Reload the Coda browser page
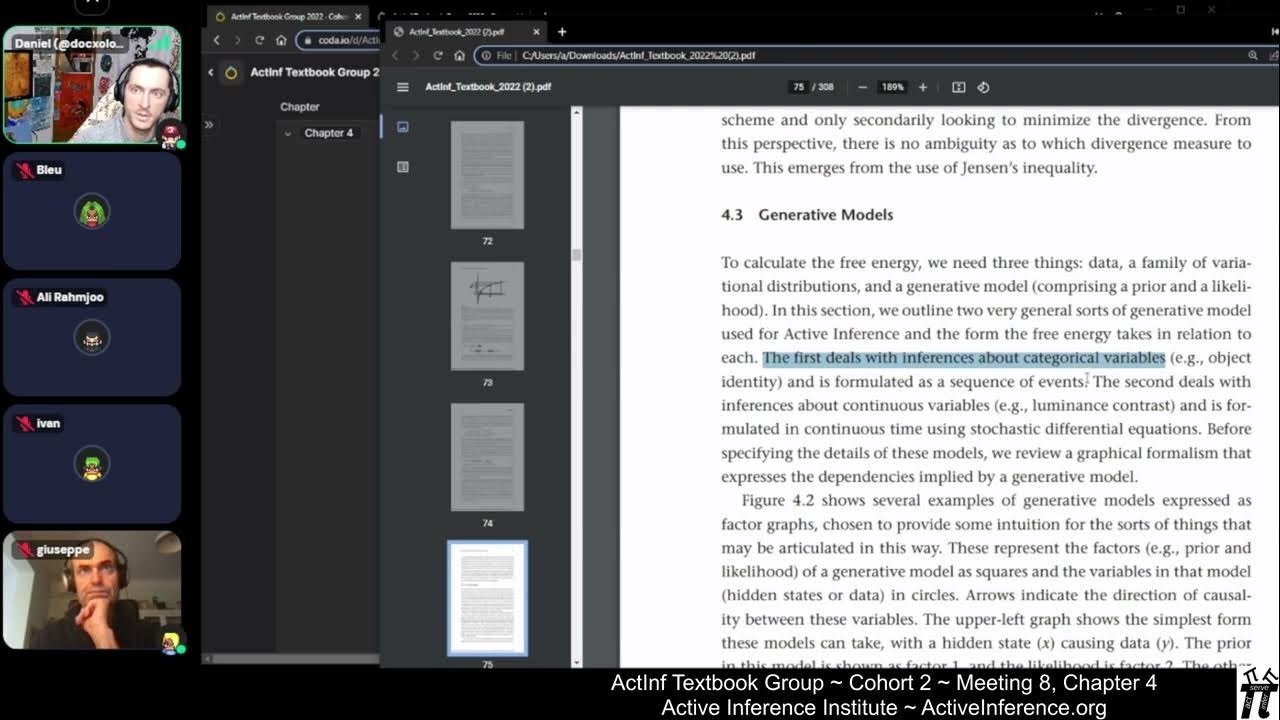1280x720 pixels. (x=259, y=40)
